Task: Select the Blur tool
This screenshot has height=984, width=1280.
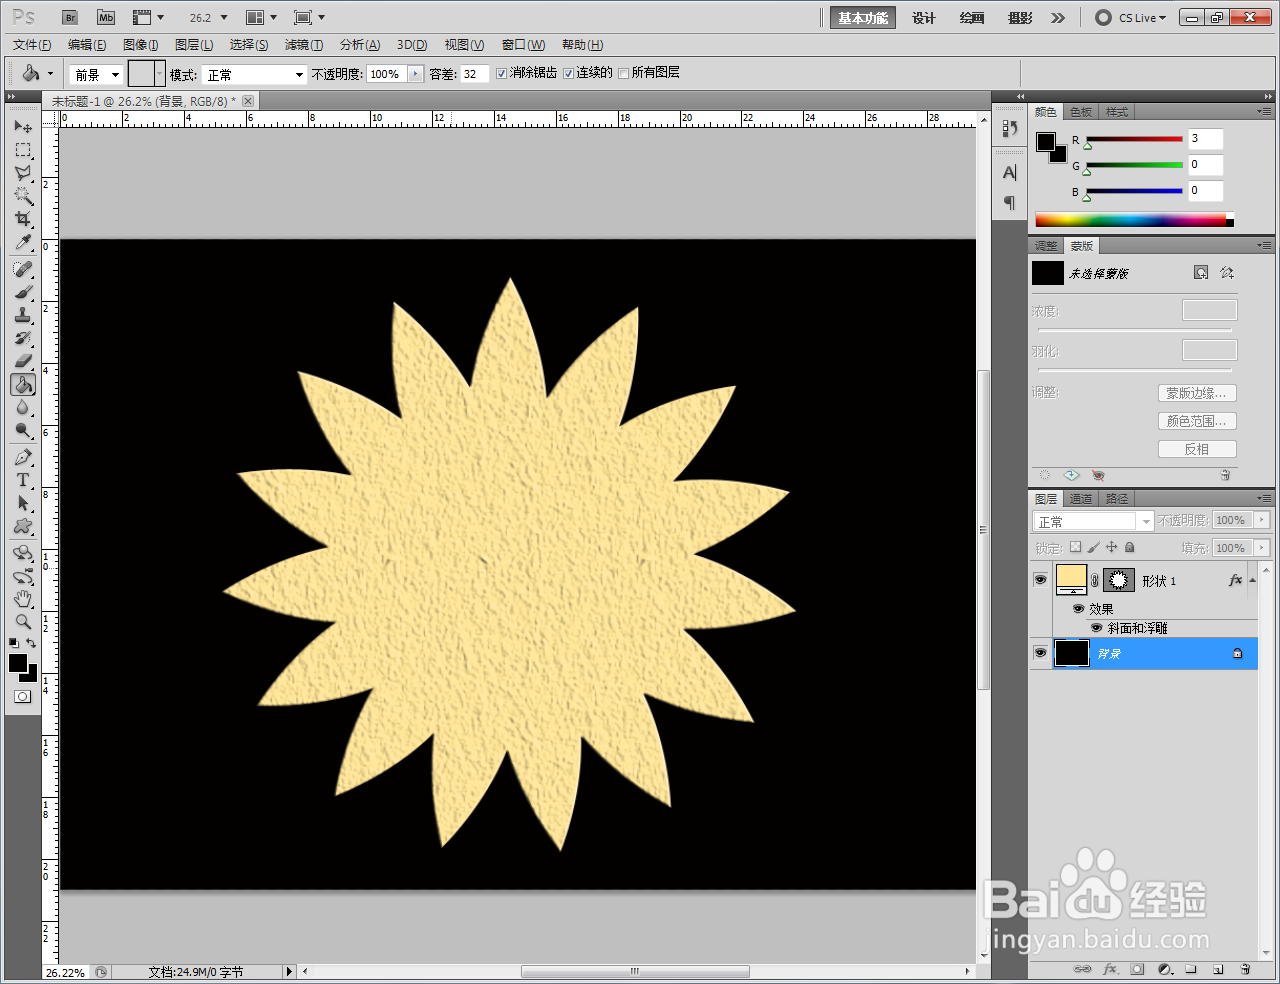Action: click(23, 408)
